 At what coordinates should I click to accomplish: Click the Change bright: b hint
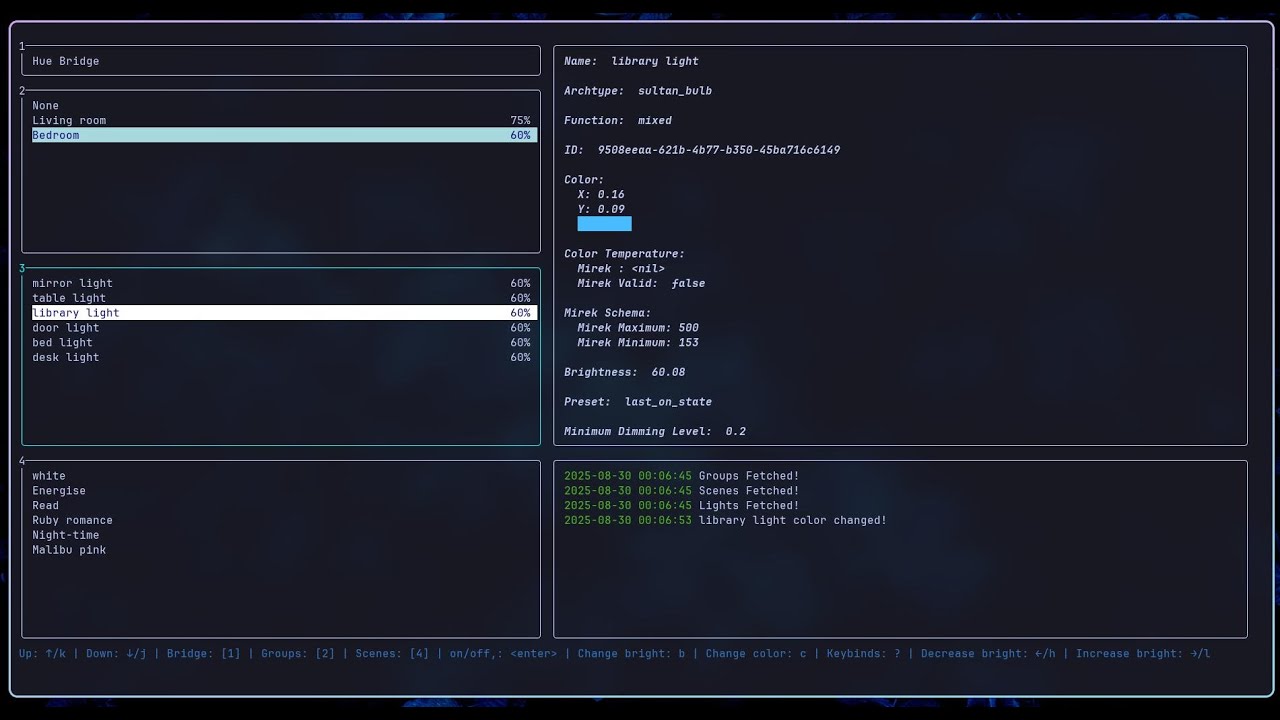pyautogui.click(x=631, y=654)
